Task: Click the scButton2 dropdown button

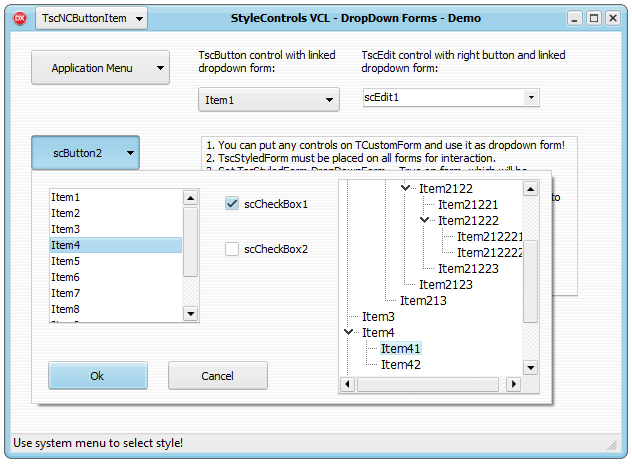Action: [x=85, y=153]
